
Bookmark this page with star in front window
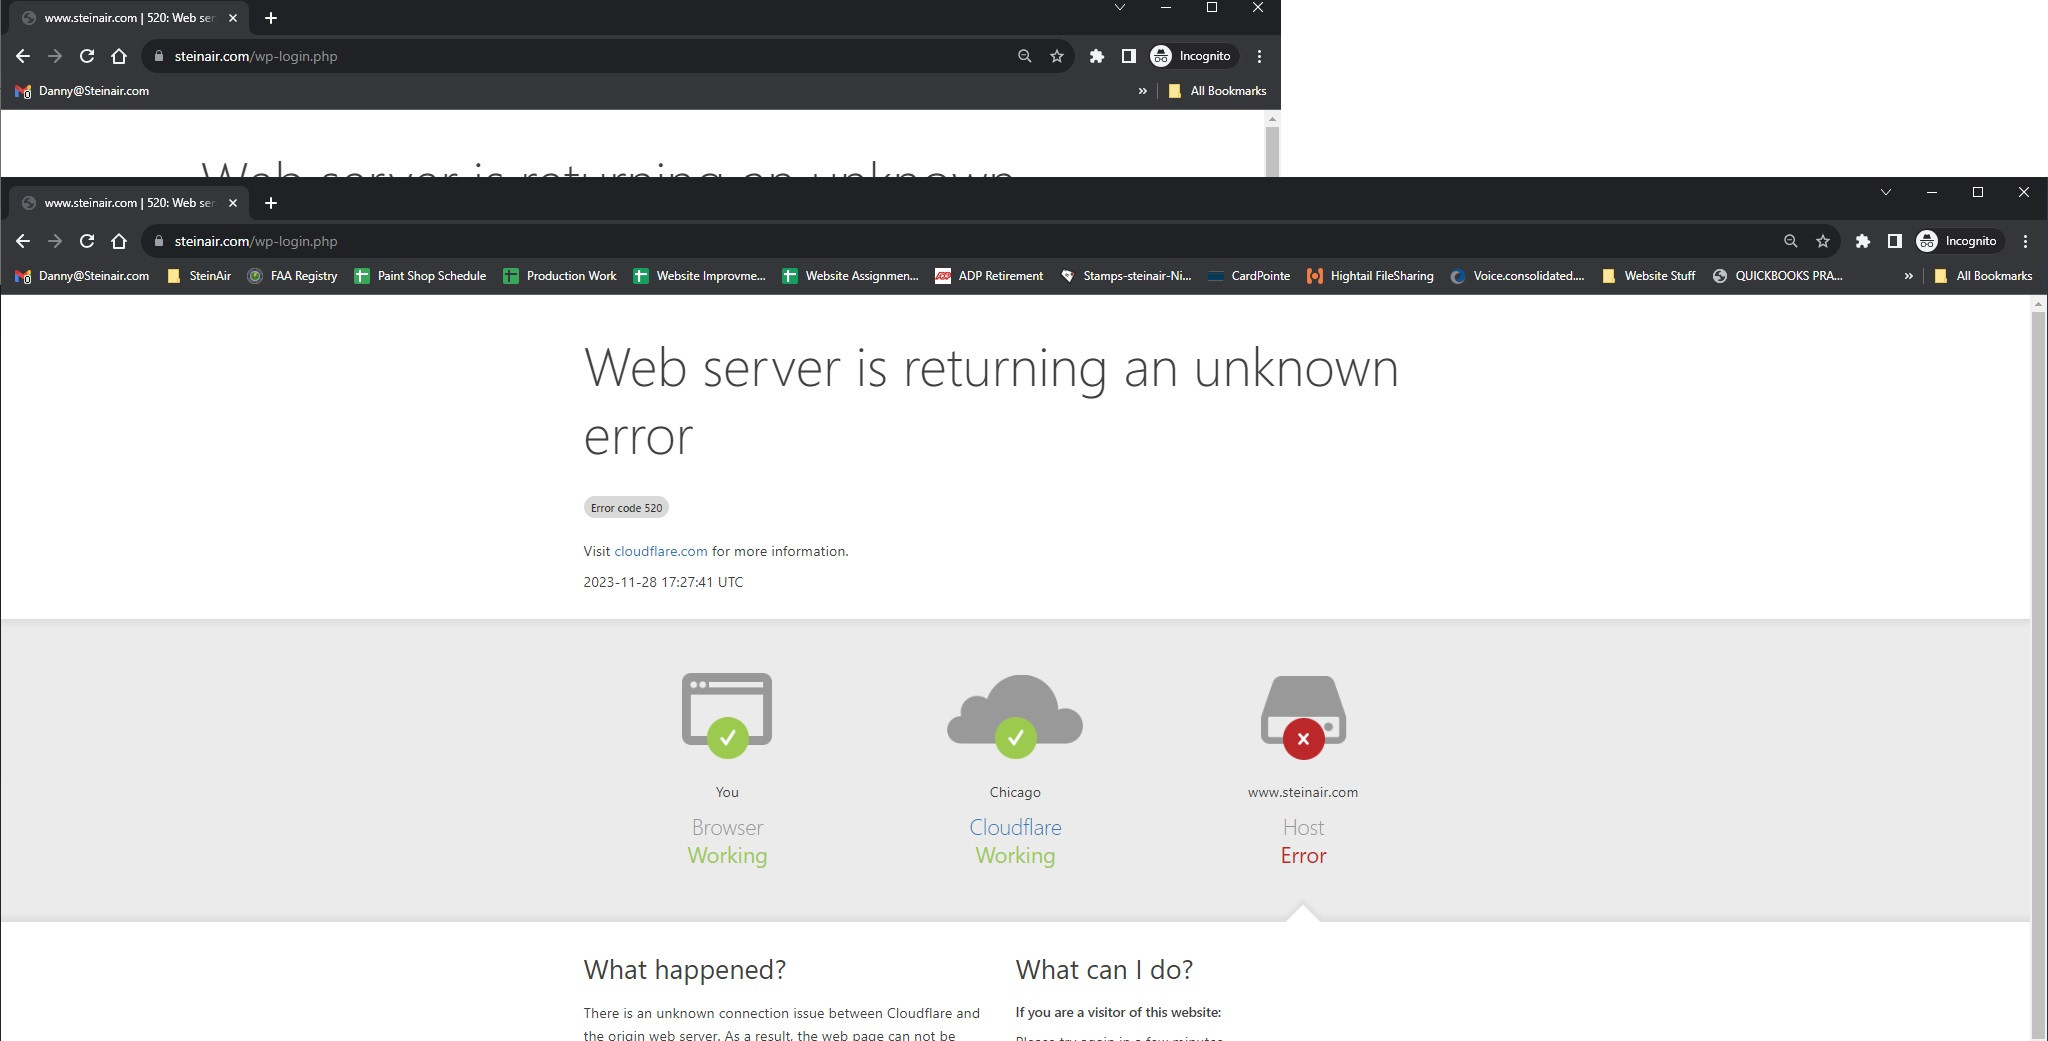tap(1823, 241)
